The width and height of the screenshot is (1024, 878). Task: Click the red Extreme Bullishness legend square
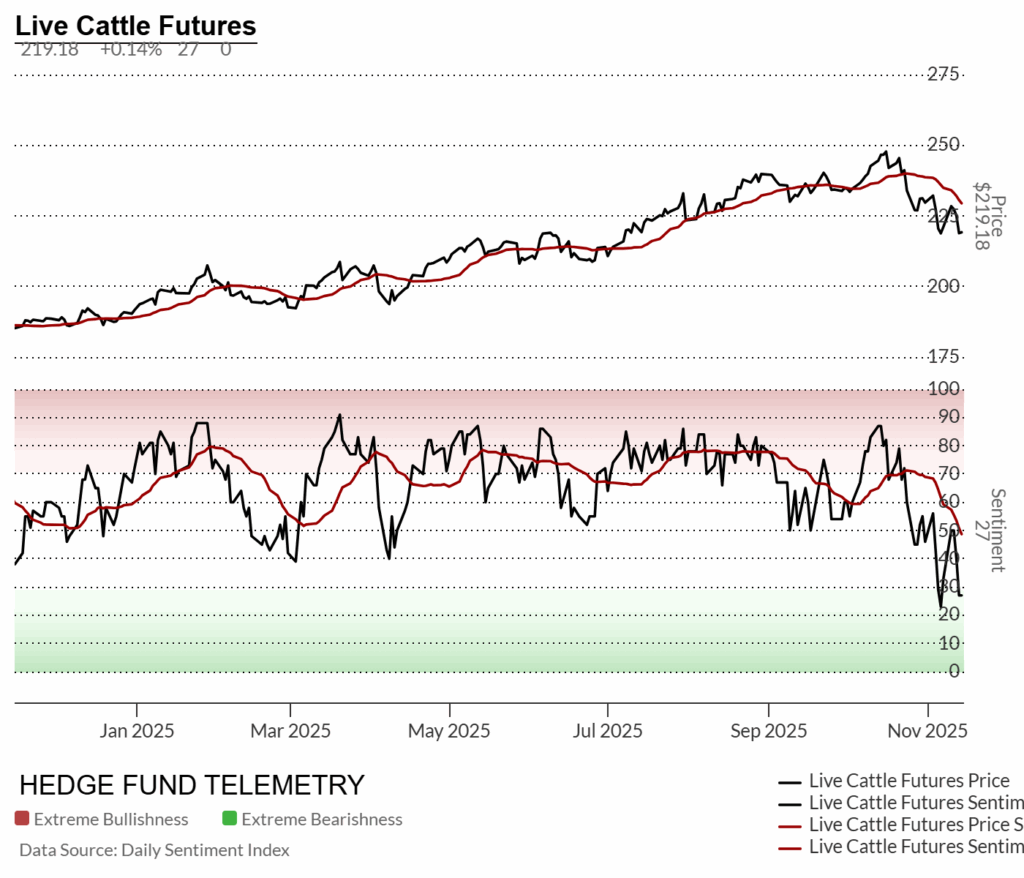[x=22, y=819]
